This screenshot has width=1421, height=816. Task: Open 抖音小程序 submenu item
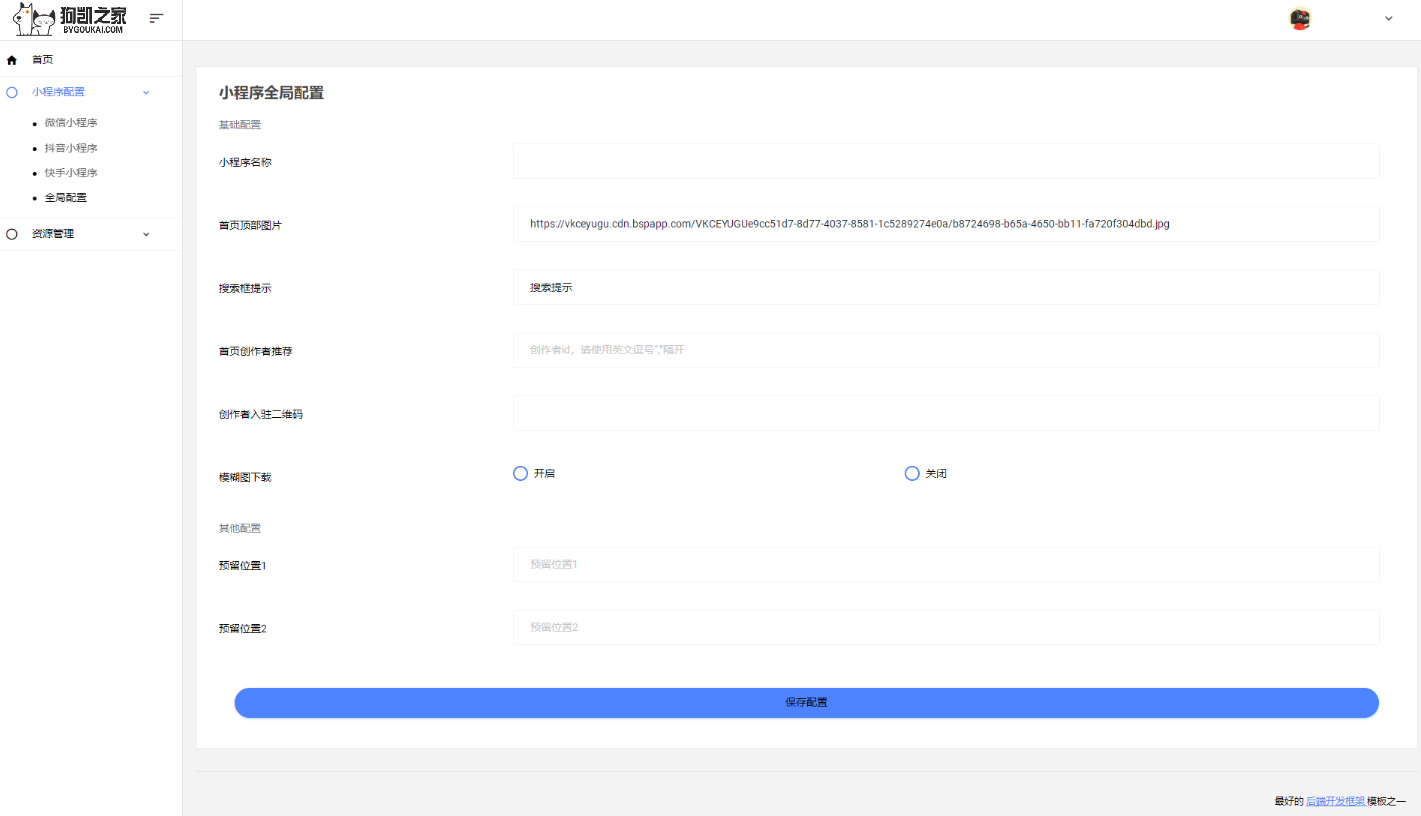pyautogui.click(x=71, y=148)
